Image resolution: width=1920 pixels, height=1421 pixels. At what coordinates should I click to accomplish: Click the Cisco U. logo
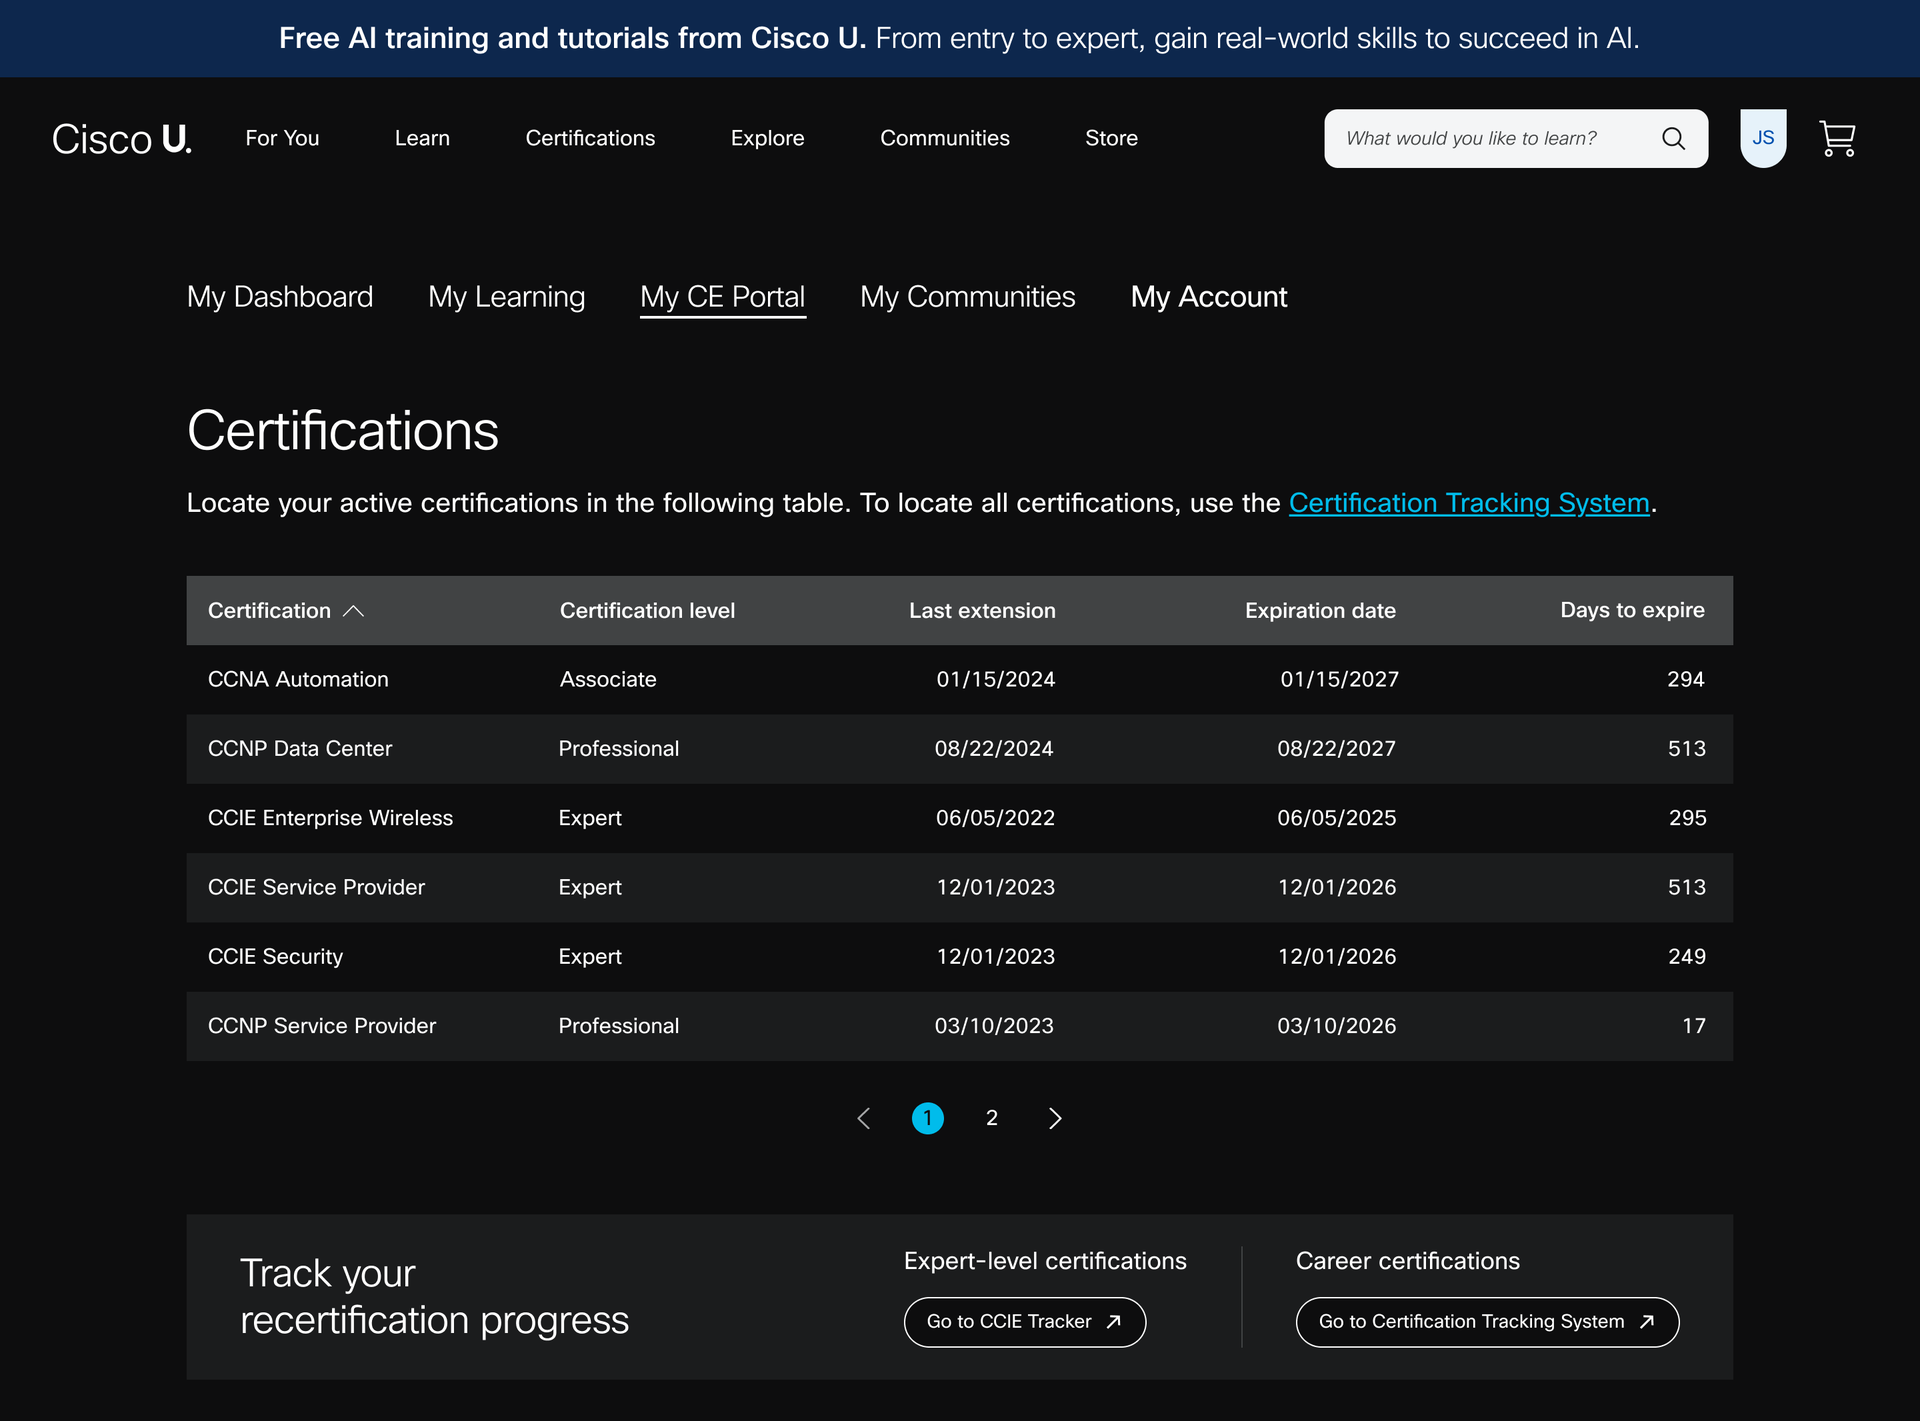[x=121, y=139]
